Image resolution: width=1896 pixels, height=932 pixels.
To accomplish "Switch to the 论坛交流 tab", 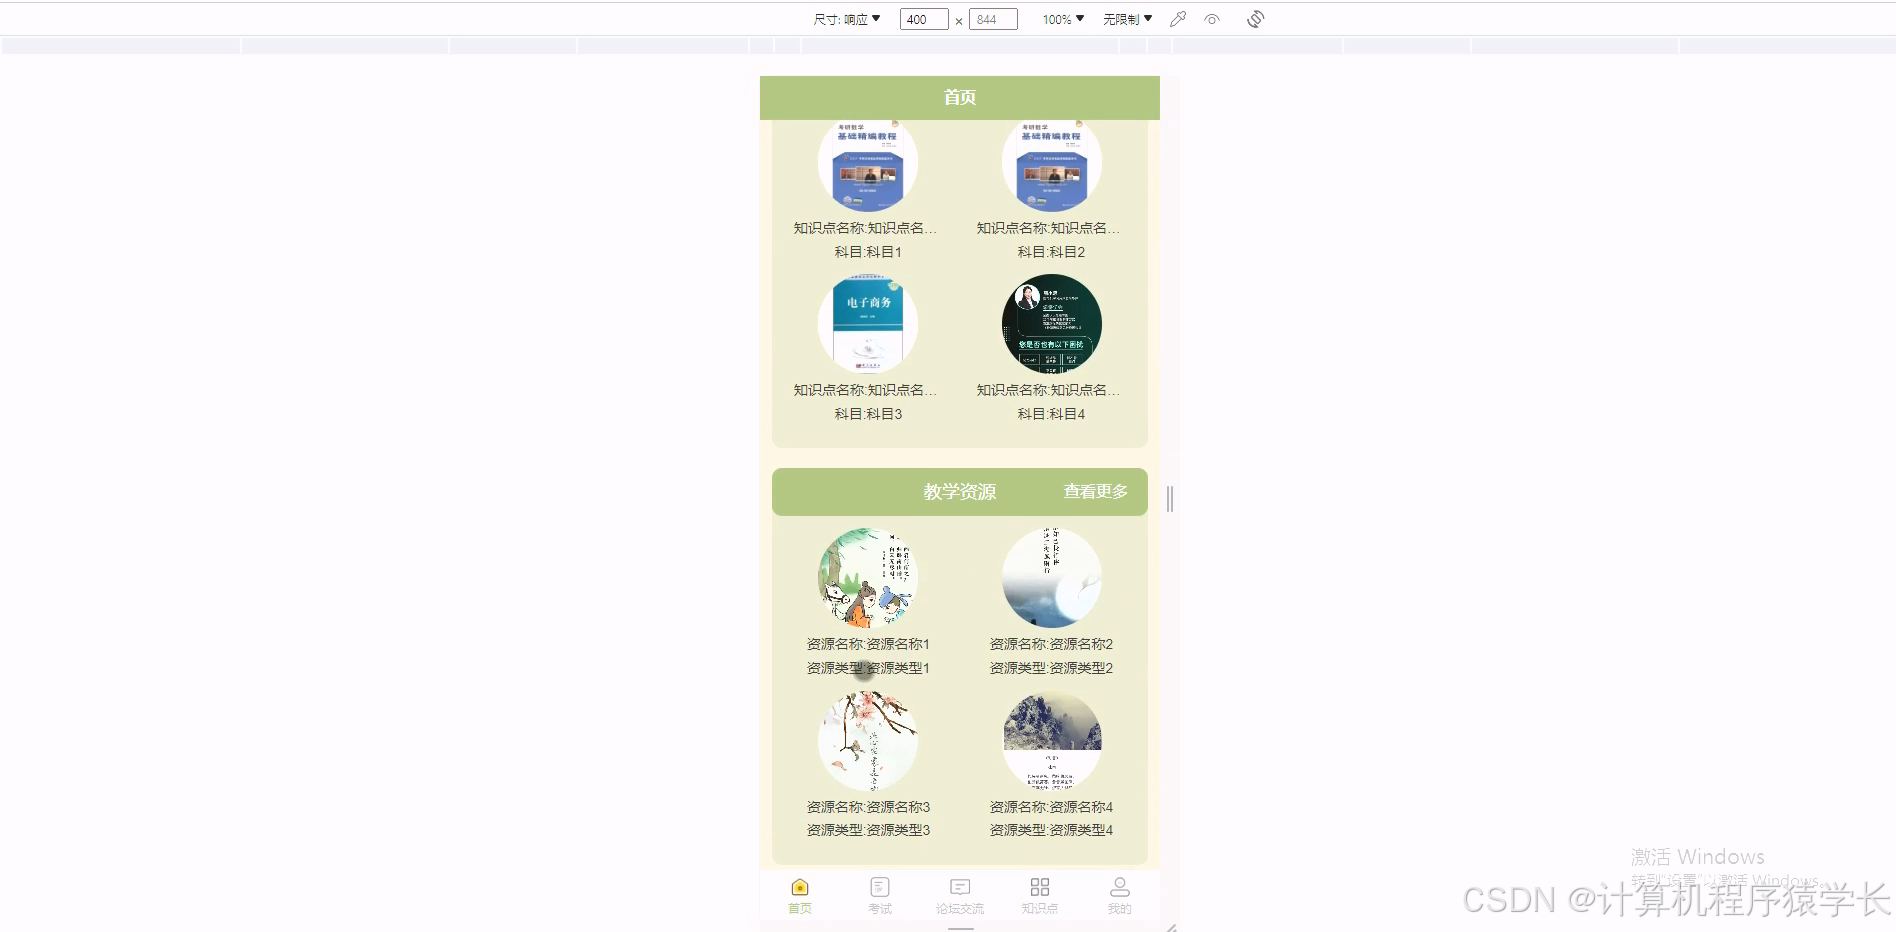I will click(959, 895).
